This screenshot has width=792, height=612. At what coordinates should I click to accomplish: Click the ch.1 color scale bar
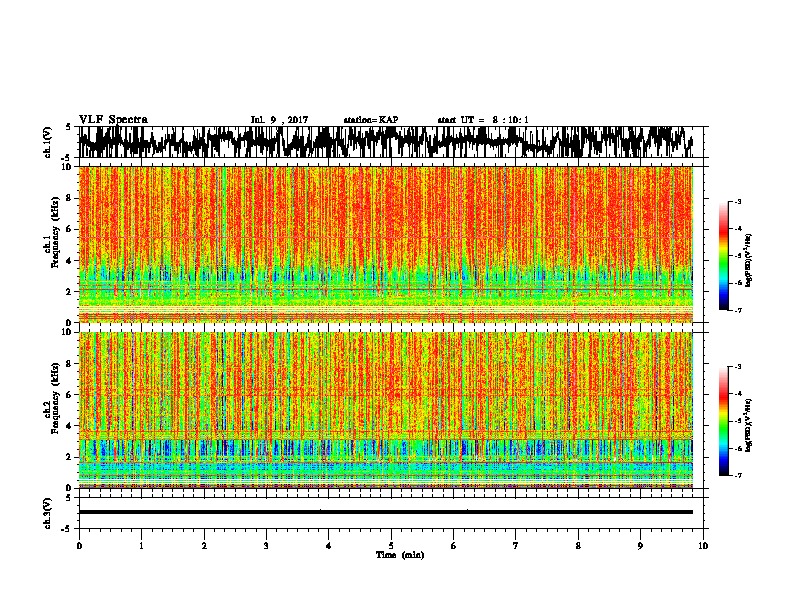click(x=723, y=256)
